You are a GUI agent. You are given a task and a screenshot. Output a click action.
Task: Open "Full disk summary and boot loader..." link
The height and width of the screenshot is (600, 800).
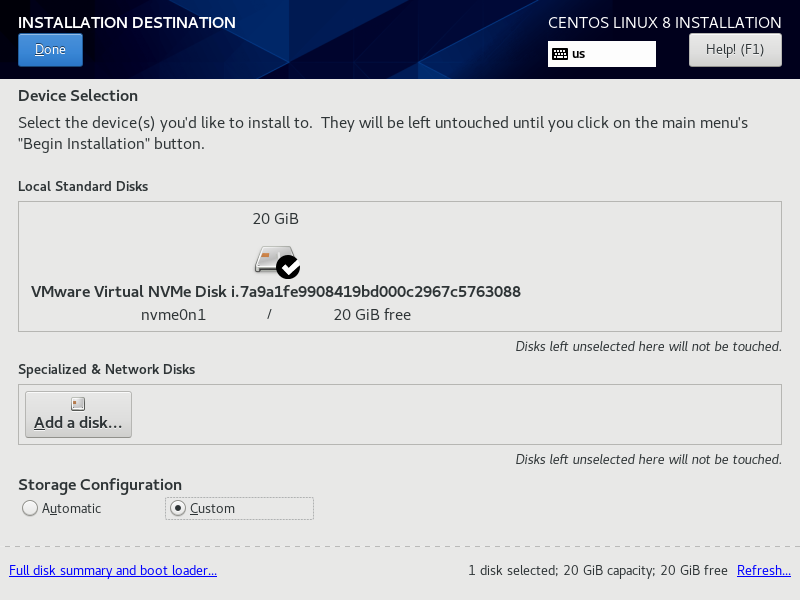tap(113, 571)
